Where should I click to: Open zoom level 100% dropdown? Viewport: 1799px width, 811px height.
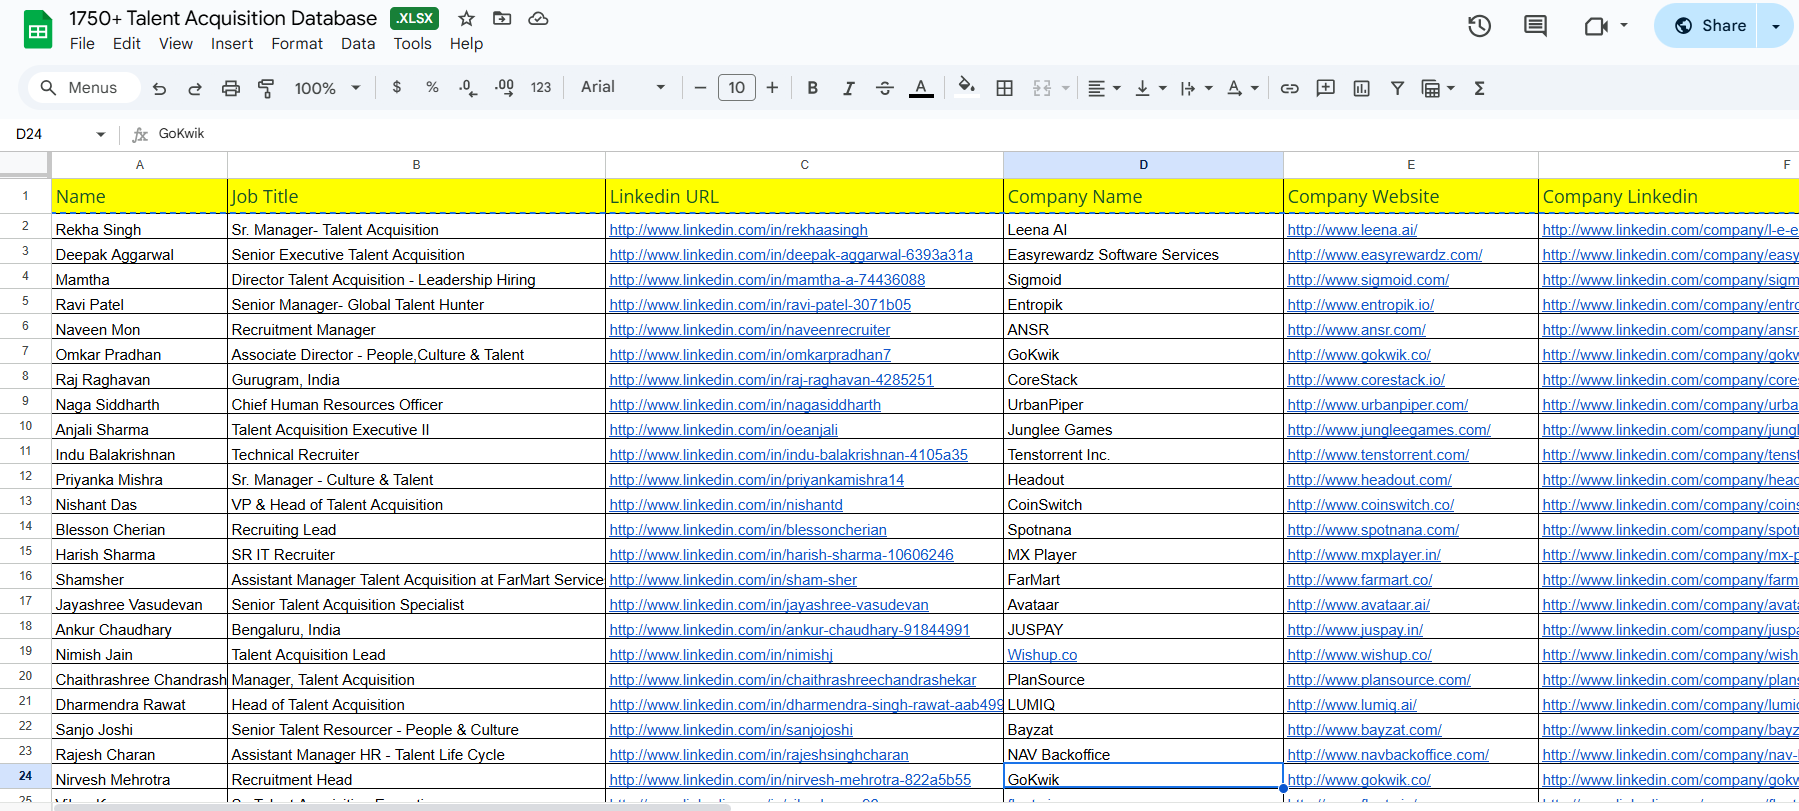[x=327, y=88]
